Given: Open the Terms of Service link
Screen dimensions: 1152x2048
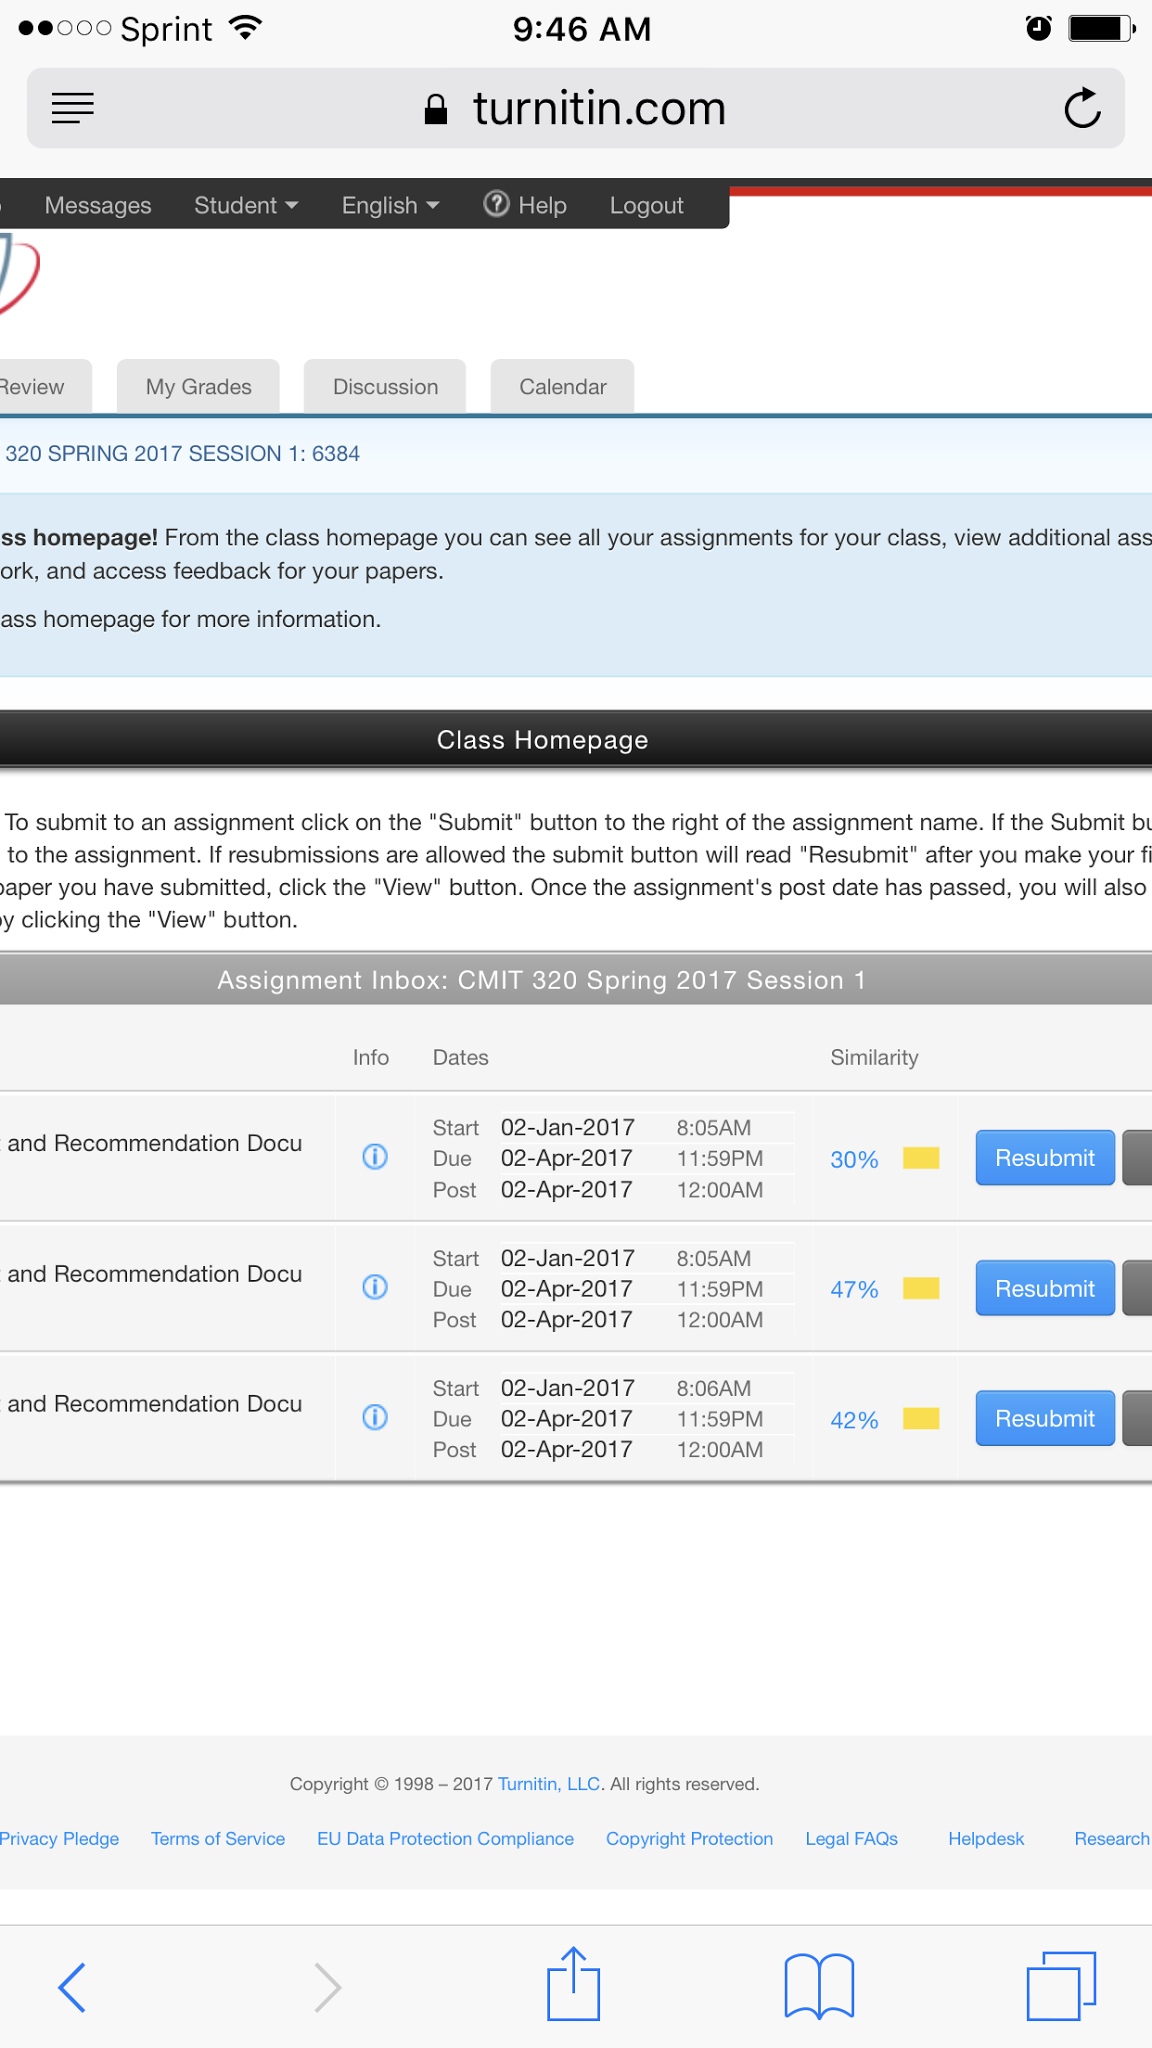Looking at the screenshot, I should tap(218, 1839).
